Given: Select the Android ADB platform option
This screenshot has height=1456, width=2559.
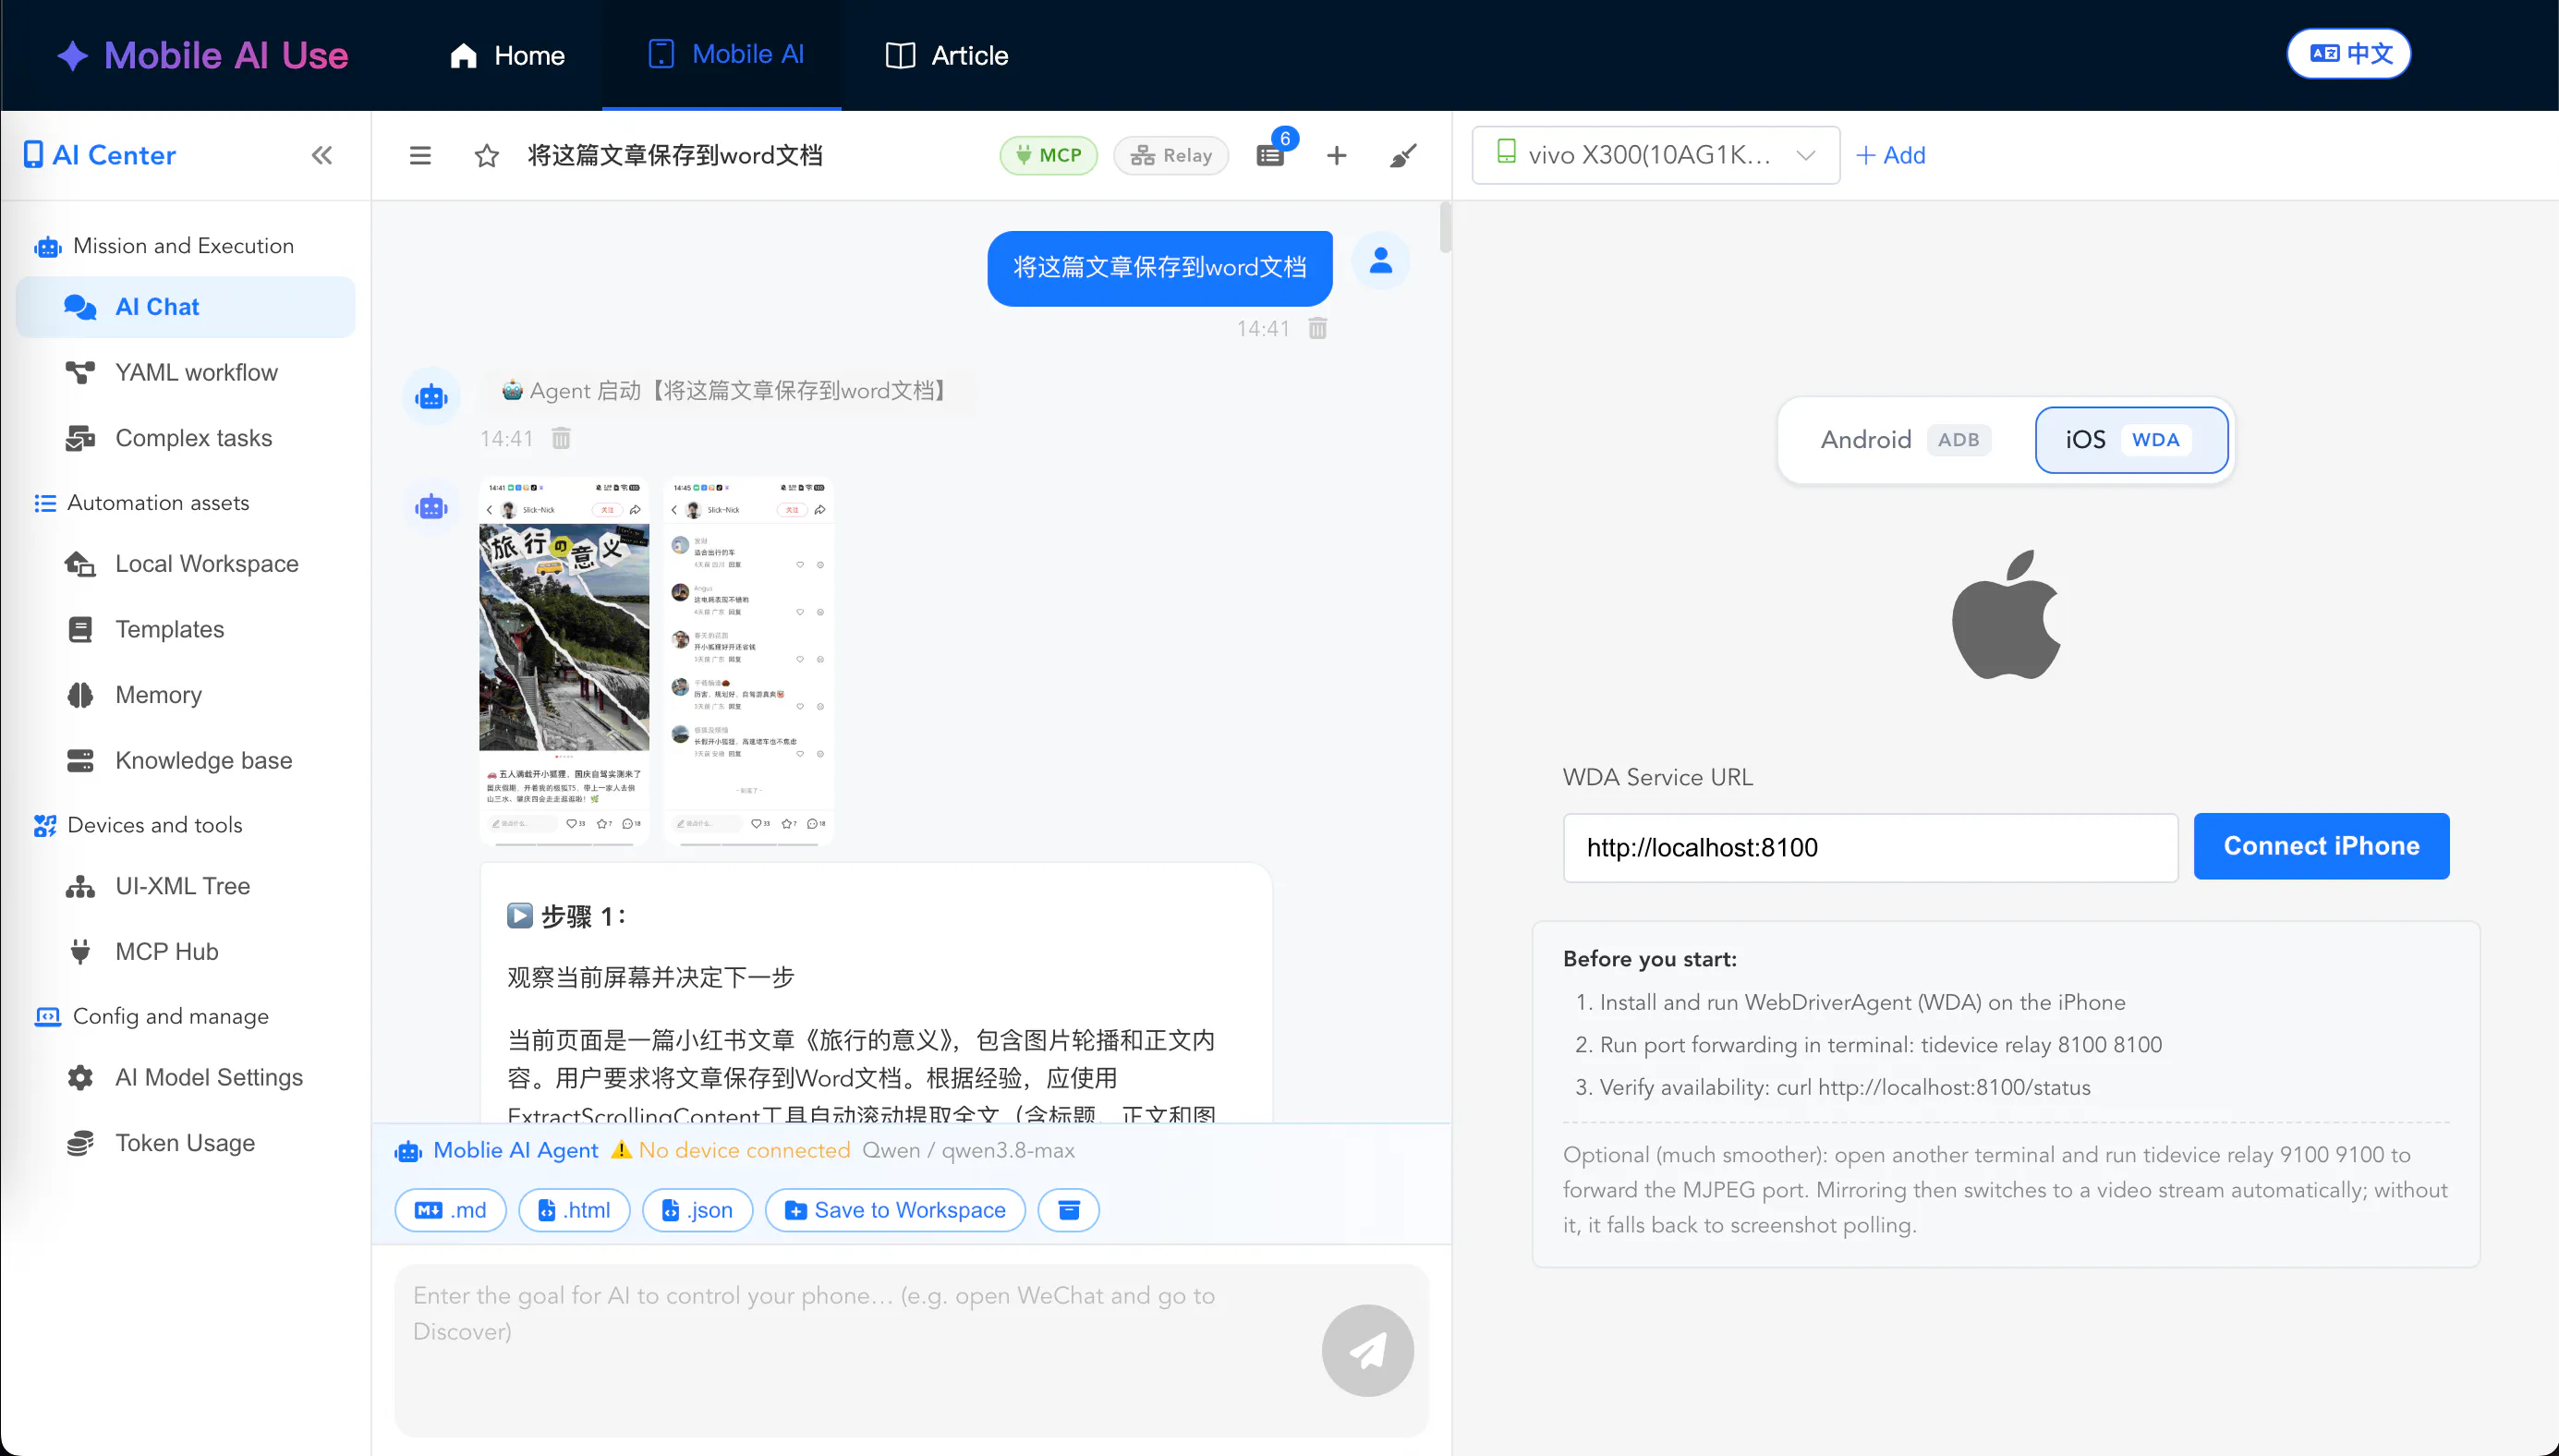Looking at the screenshot, I should coord(1905,440).
